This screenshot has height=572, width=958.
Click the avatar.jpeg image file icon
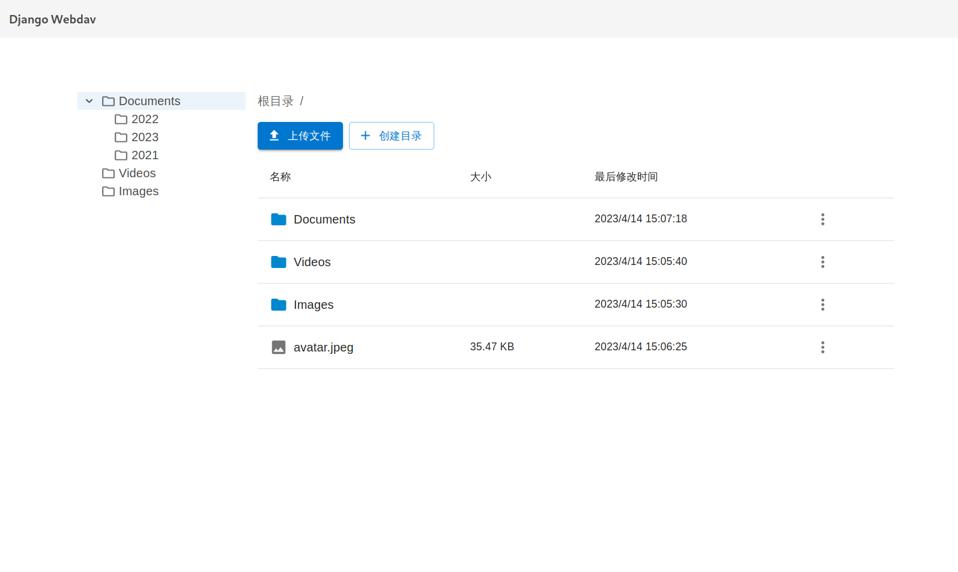279,347
